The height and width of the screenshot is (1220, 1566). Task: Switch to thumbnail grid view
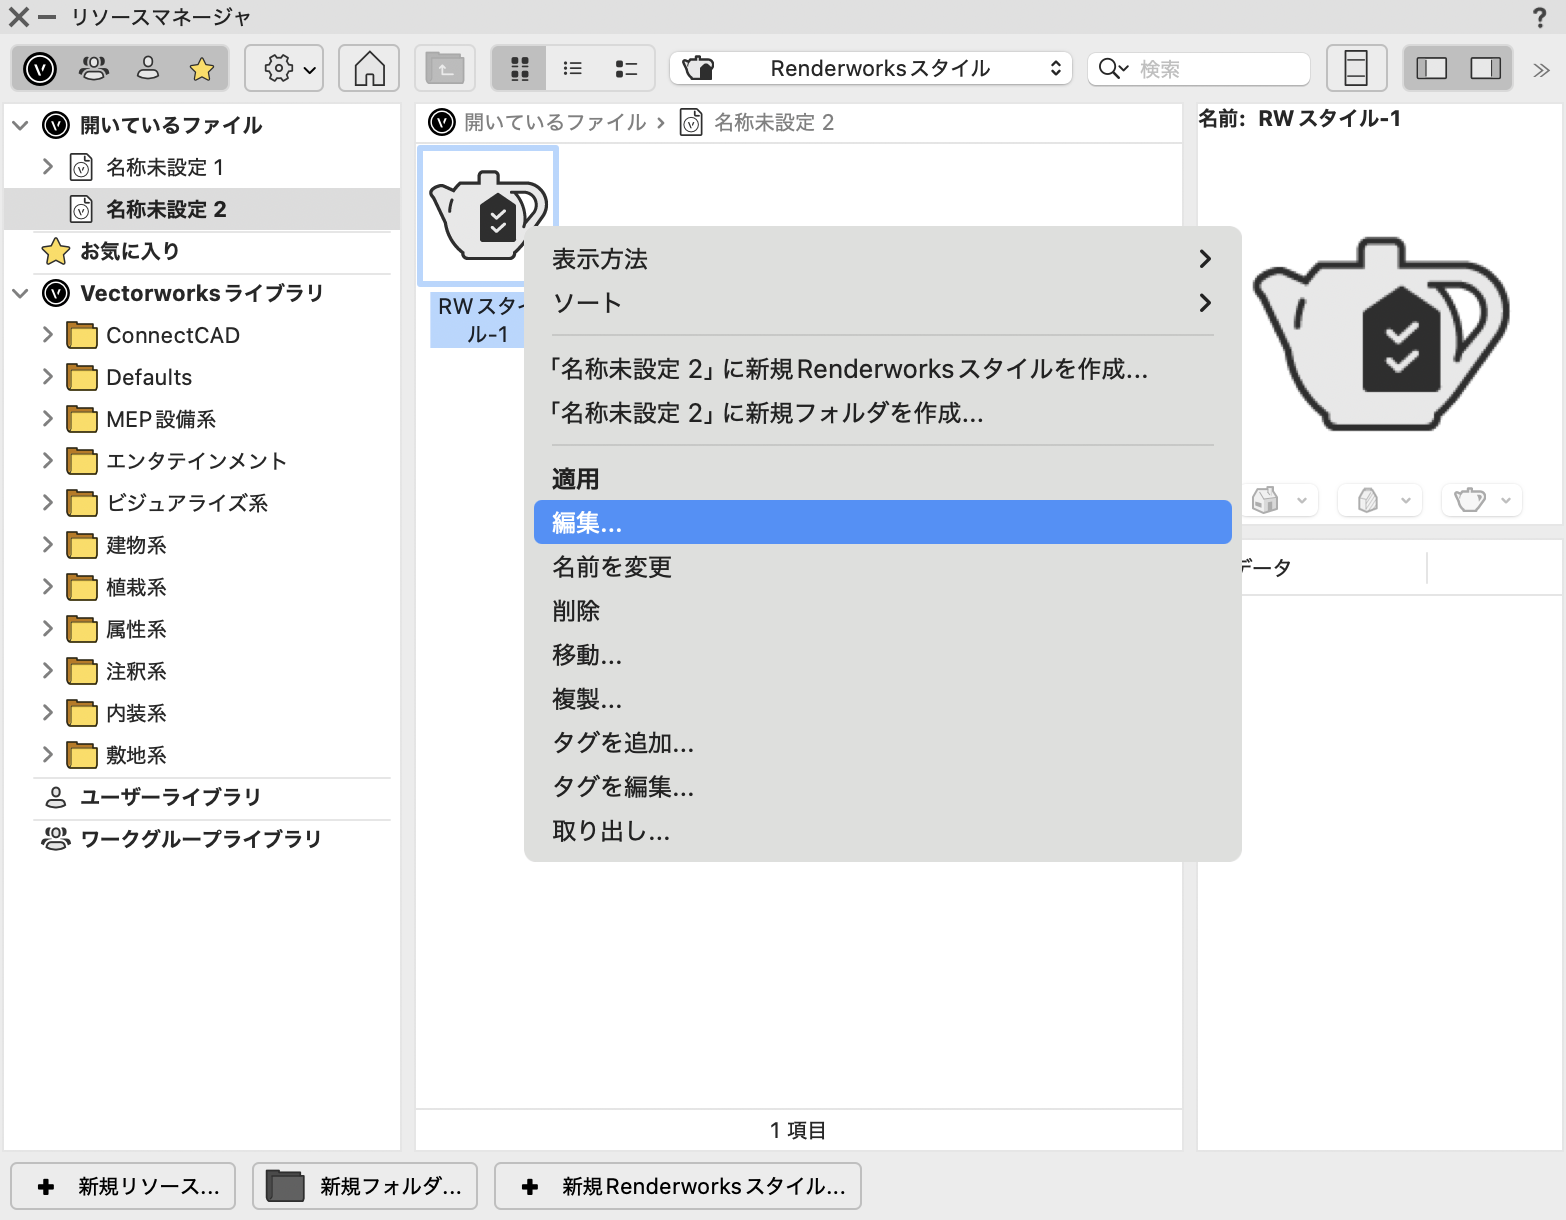point(519,68)
